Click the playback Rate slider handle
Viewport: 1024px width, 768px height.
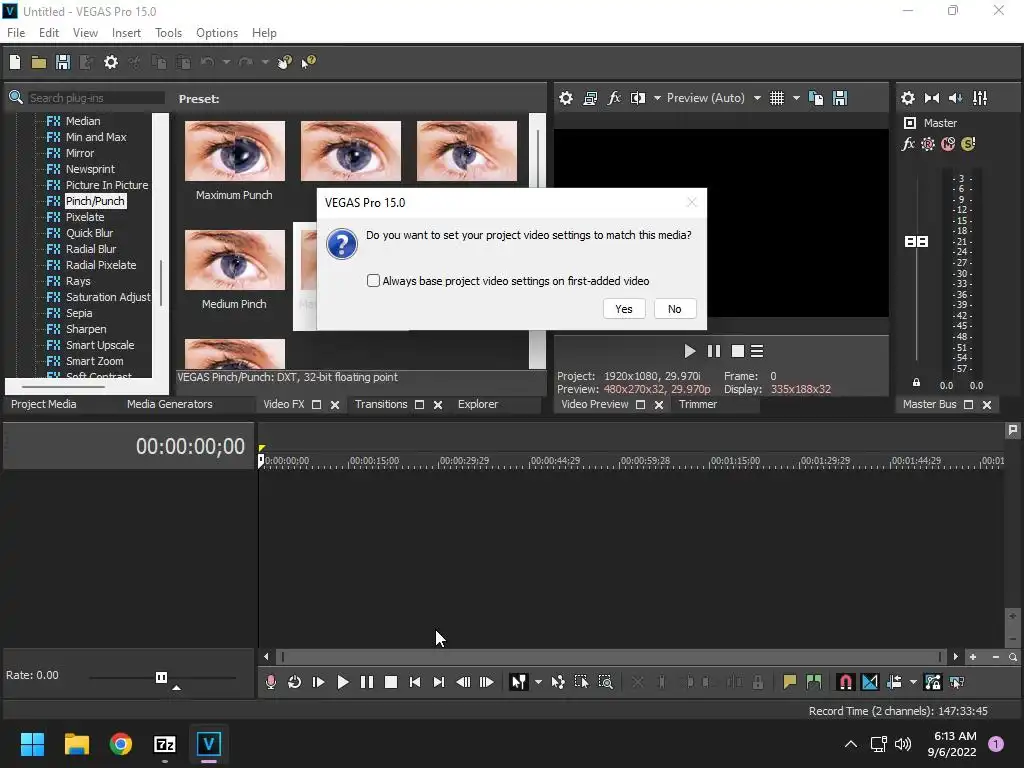coord(161,677)
